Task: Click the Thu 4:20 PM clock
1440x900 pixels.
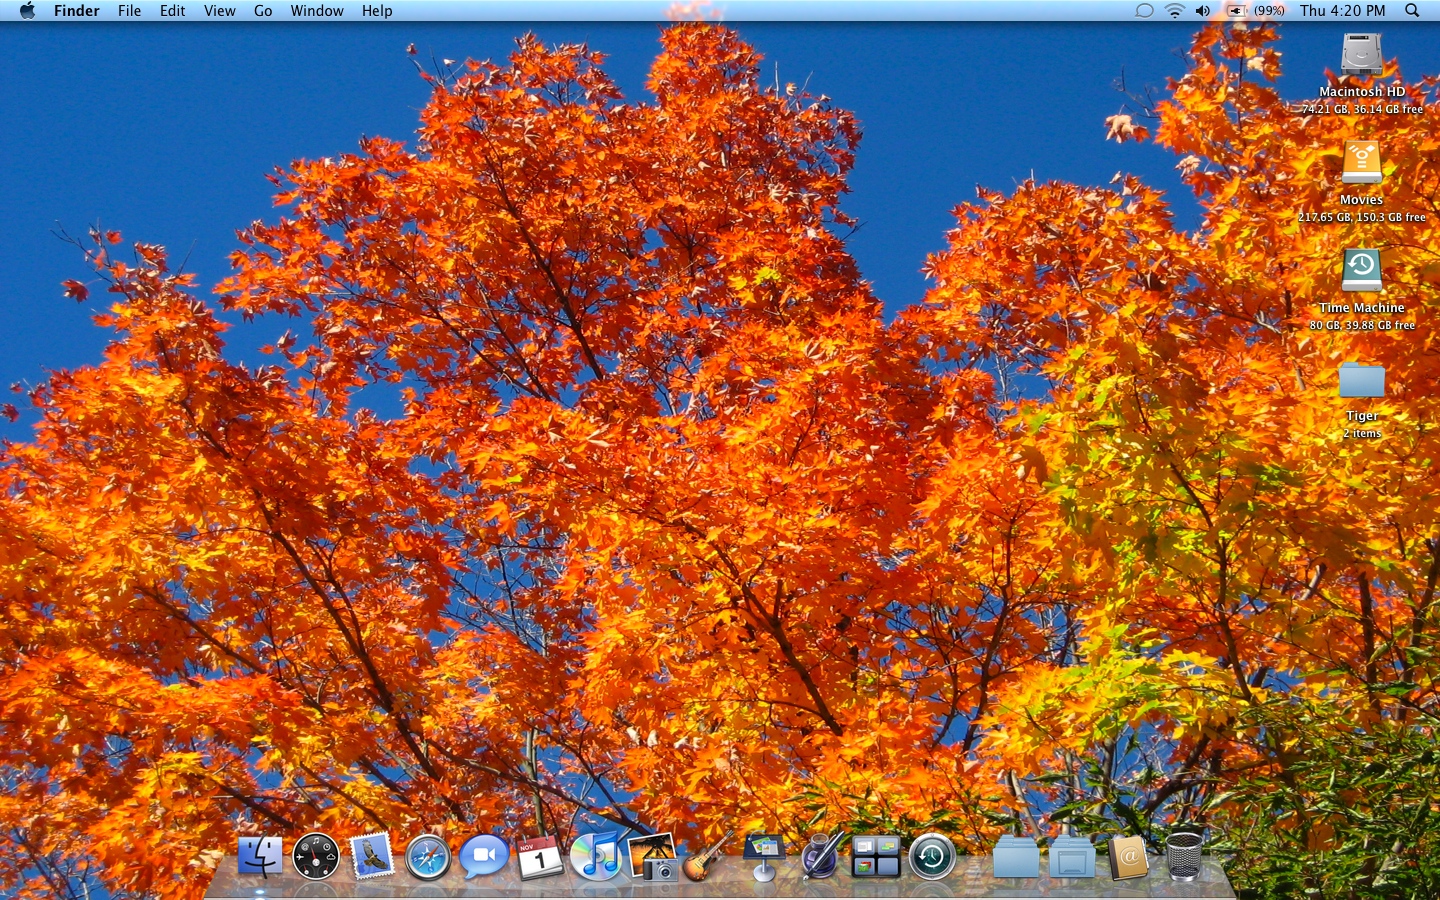Action: [1343, 11]
